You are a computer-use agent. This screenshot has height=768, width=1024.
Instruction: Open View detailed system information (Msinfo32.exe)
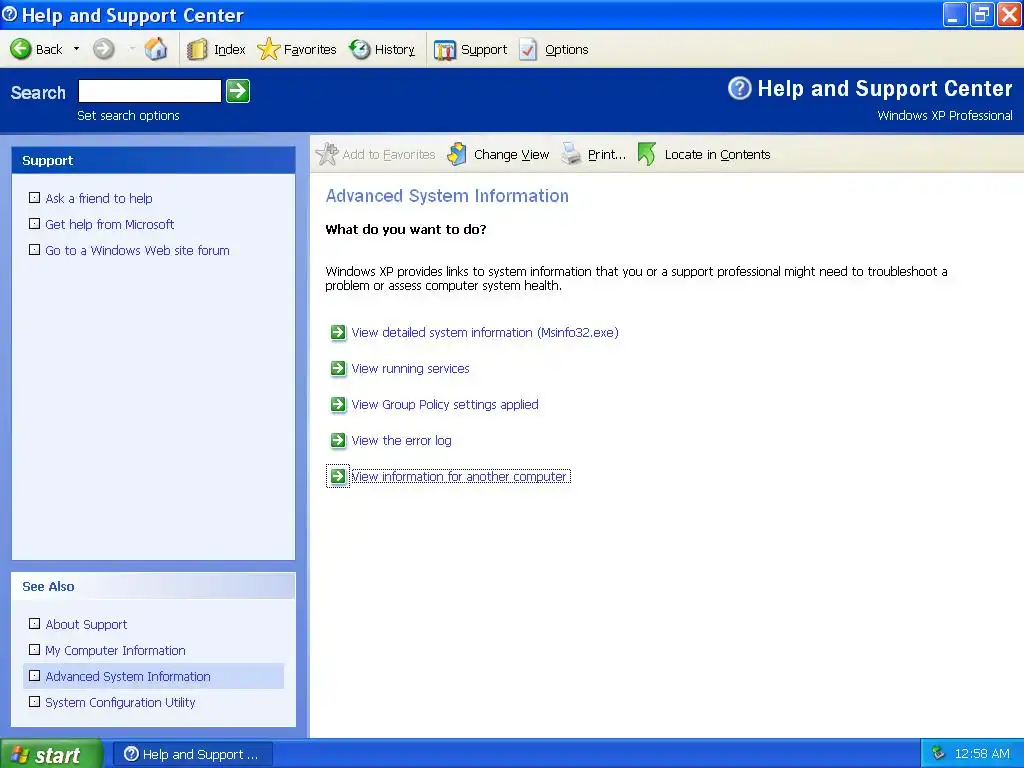click(x=485, y=332)
